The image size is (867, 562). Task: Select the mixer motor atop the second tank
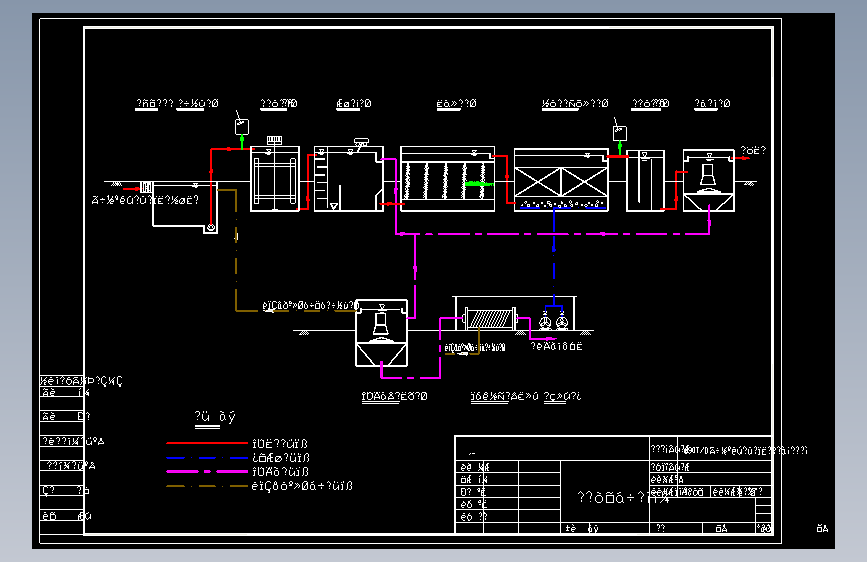(361, 142)
